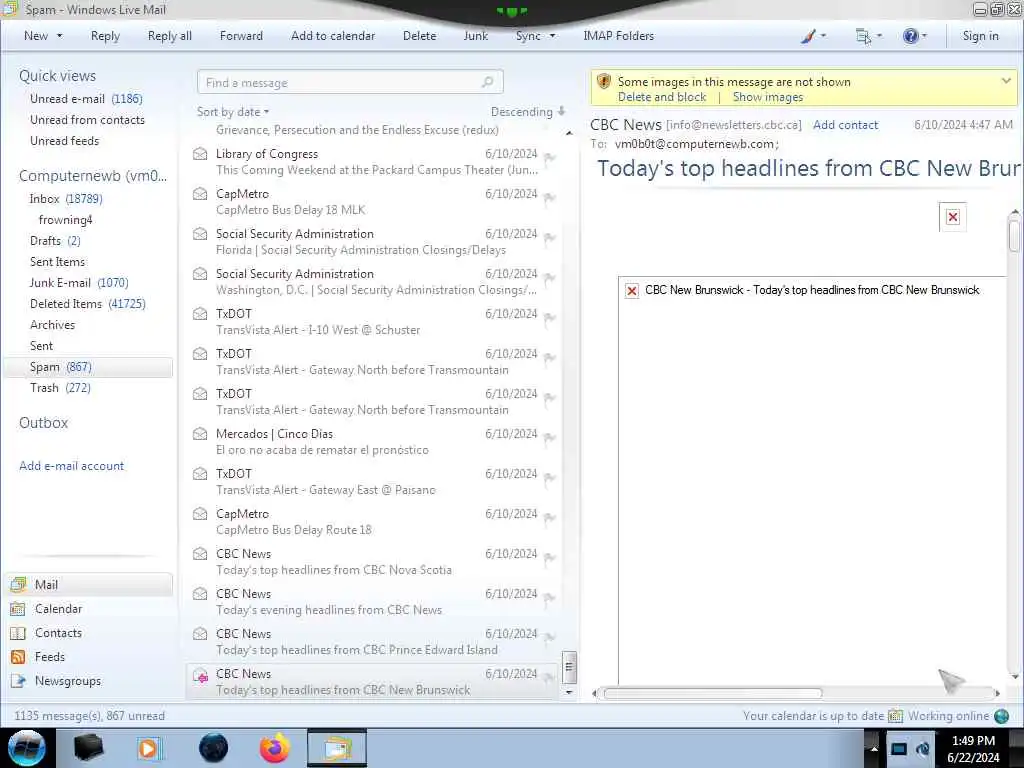This screenshot has height=768, width=1024.
Task: Click Add to calendar in toolbar
Action: 333,36
